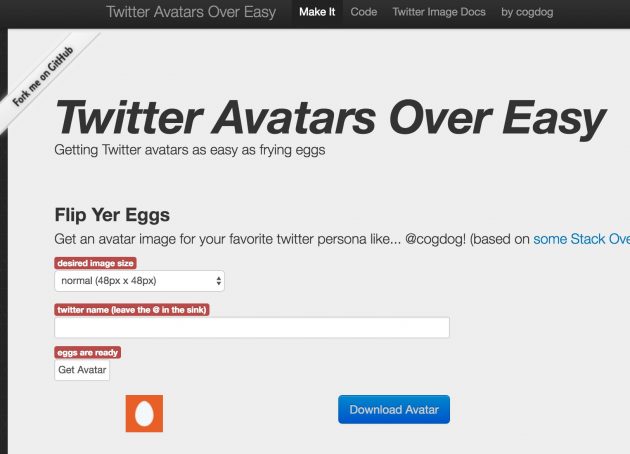
Task: Open the Code nav item
Action: coord(364,12)
